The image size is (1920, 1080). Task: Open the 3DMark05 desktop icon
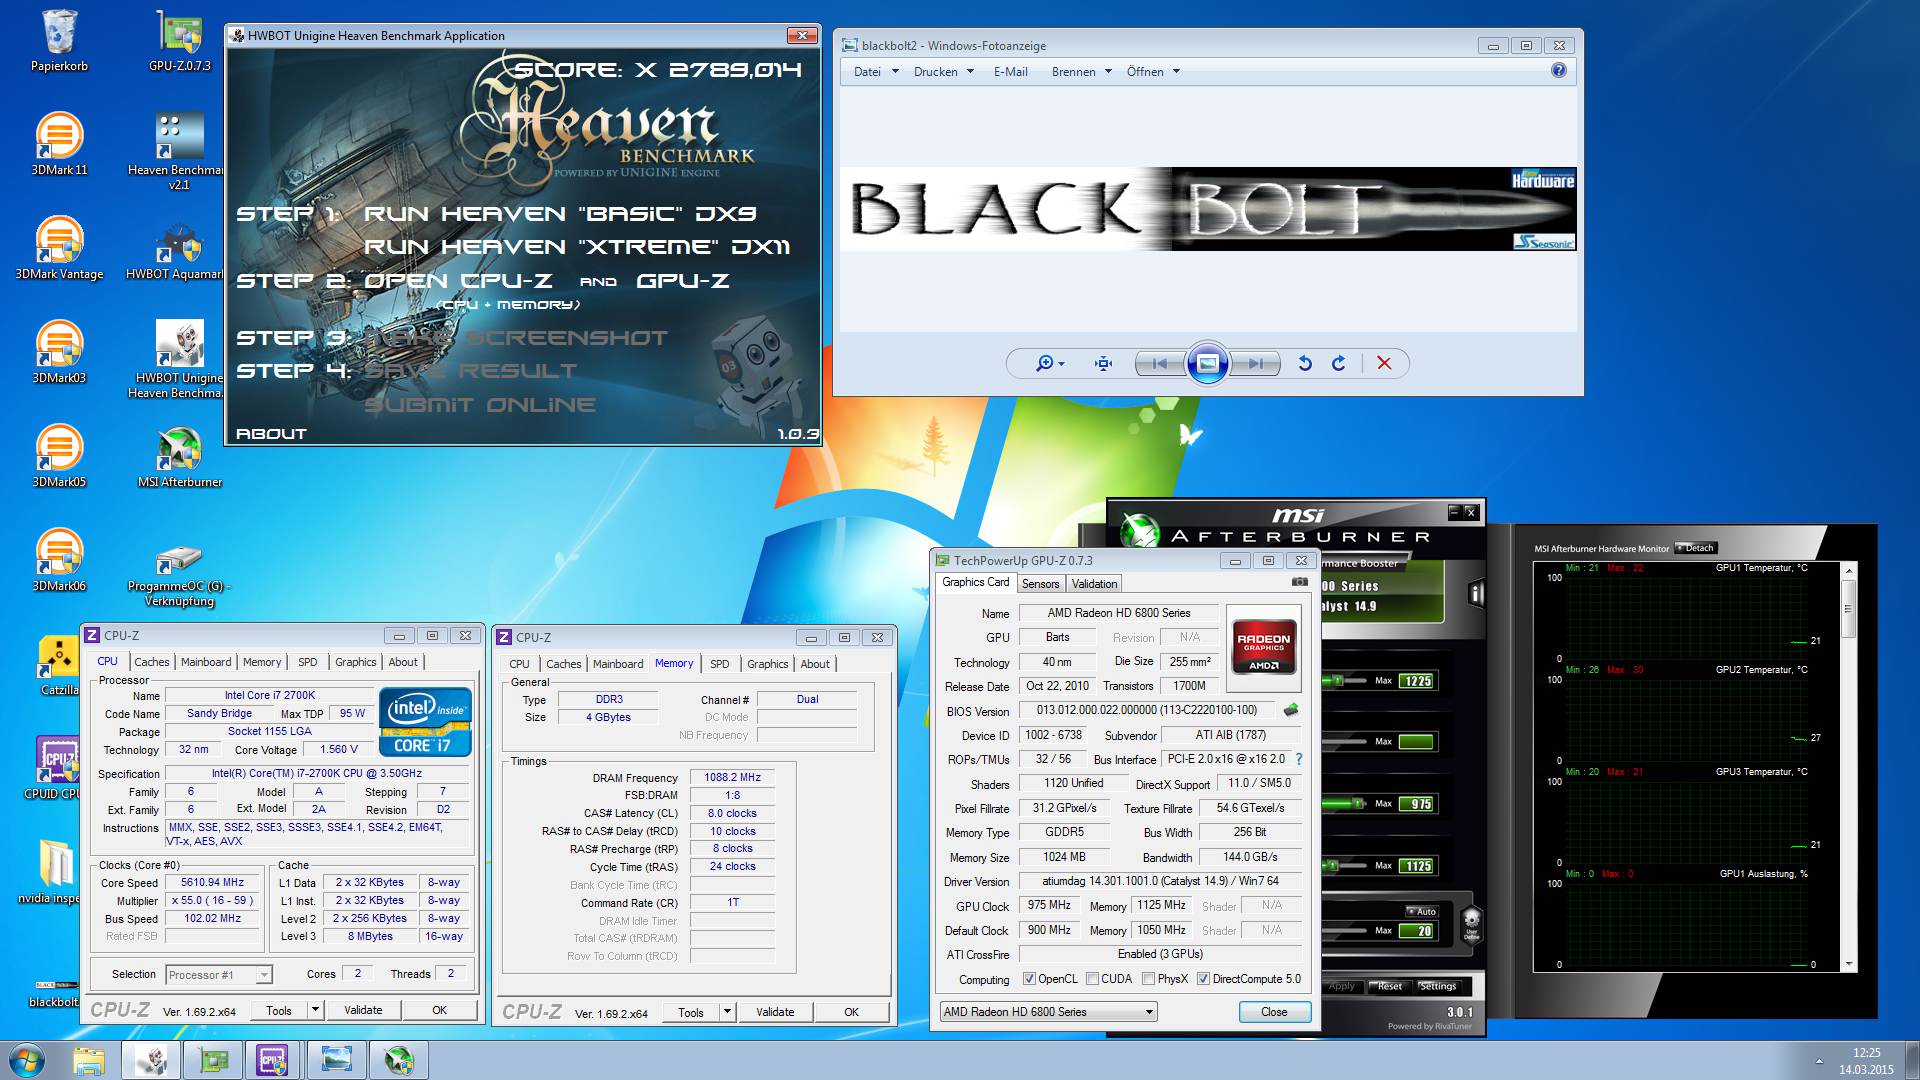(59, 456)
